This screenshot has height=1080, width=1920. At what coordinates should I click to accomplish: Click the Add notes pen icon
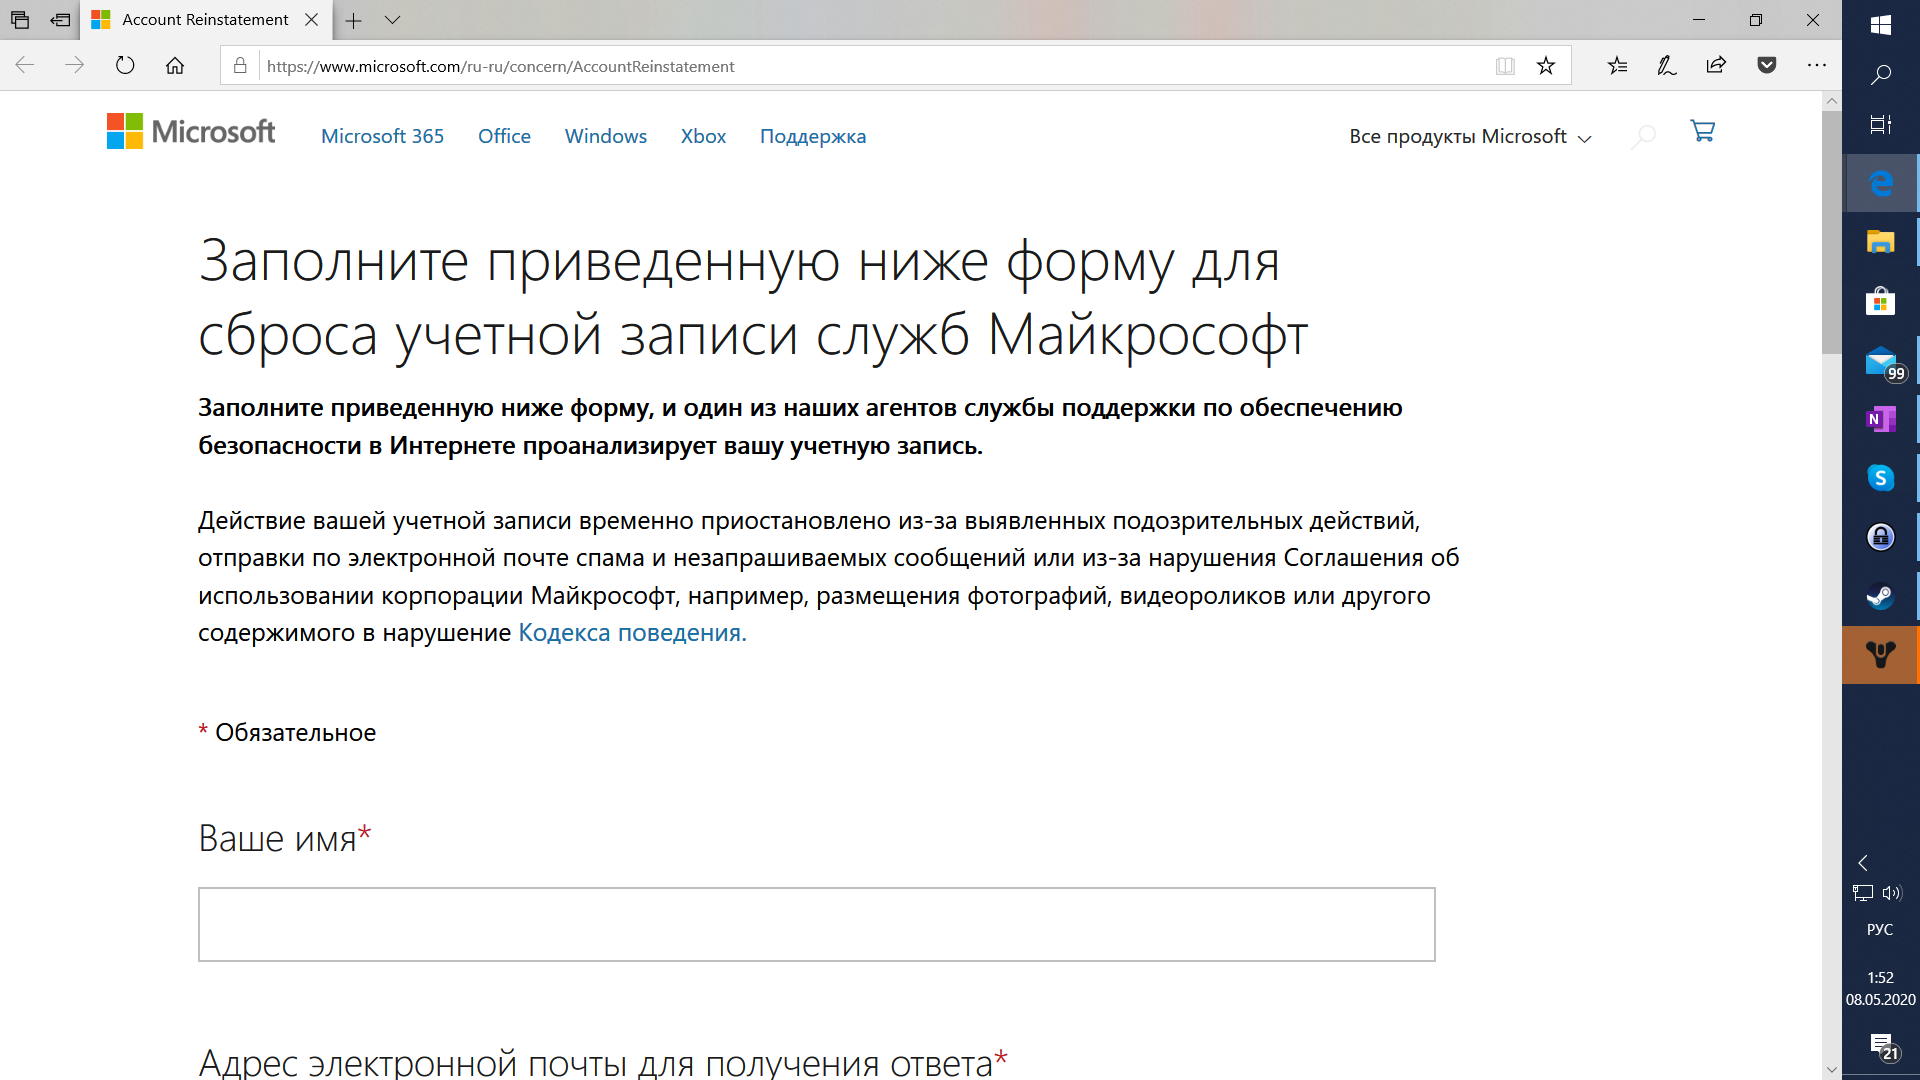click(1667, 66)
